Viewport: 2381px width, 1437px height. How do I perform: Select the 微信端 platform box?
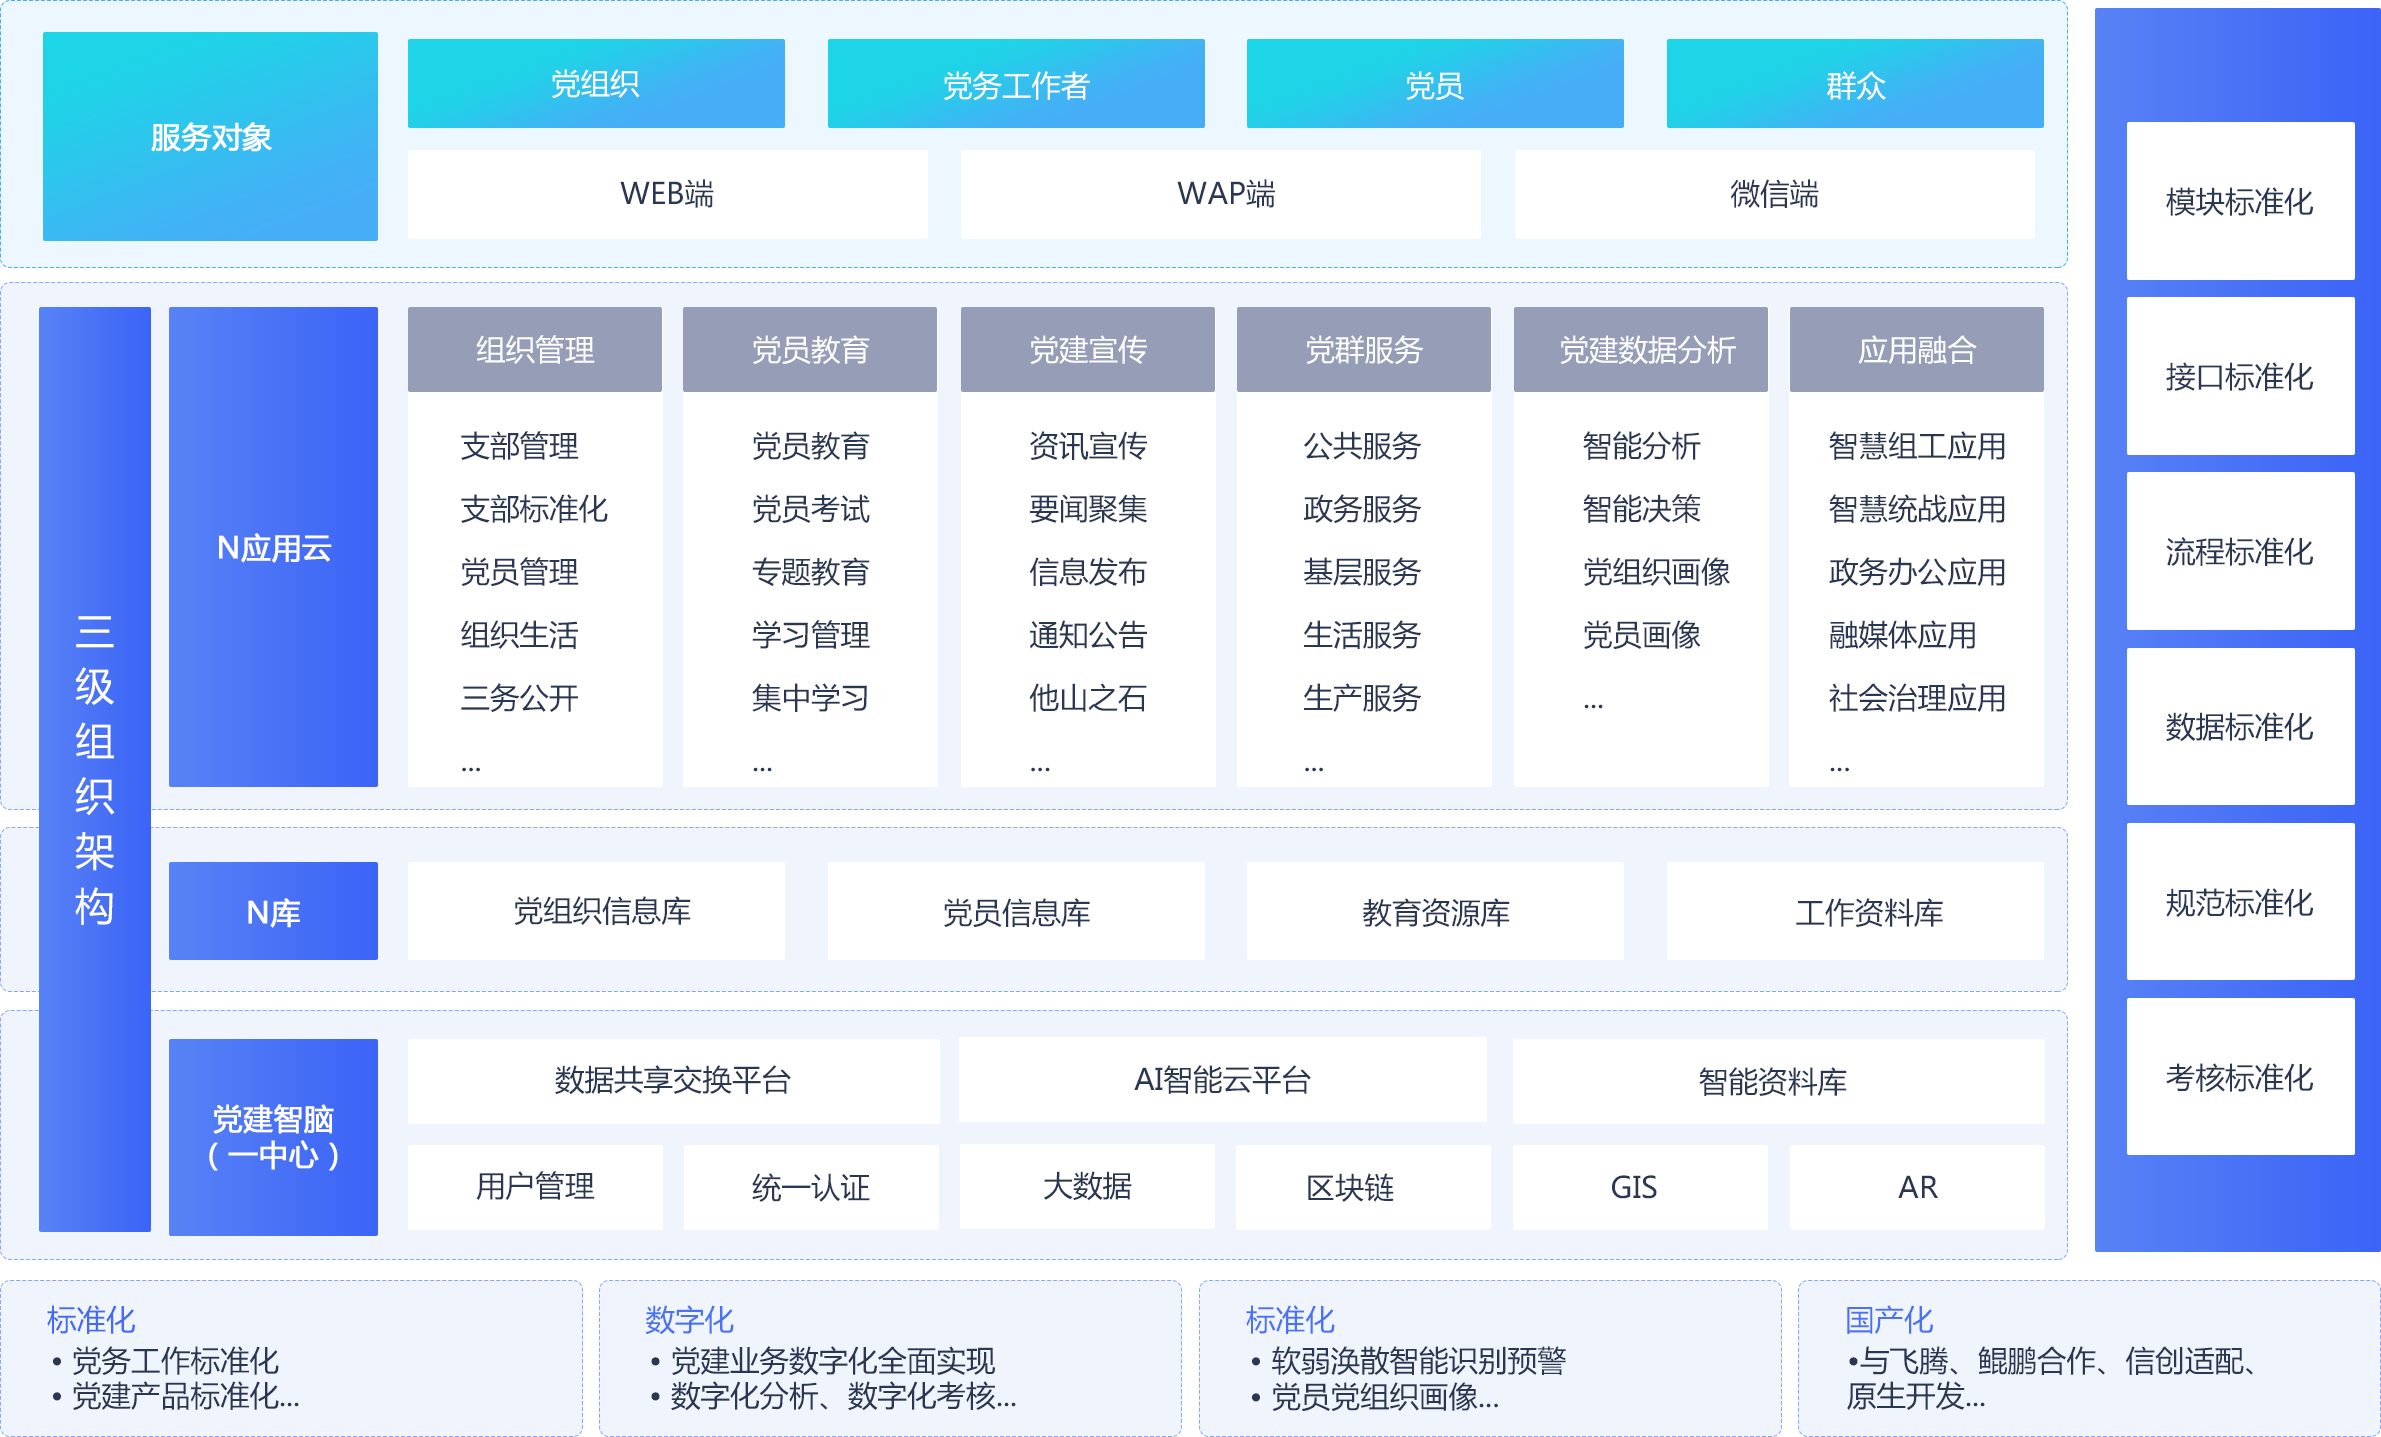[x=1774, y=194]
